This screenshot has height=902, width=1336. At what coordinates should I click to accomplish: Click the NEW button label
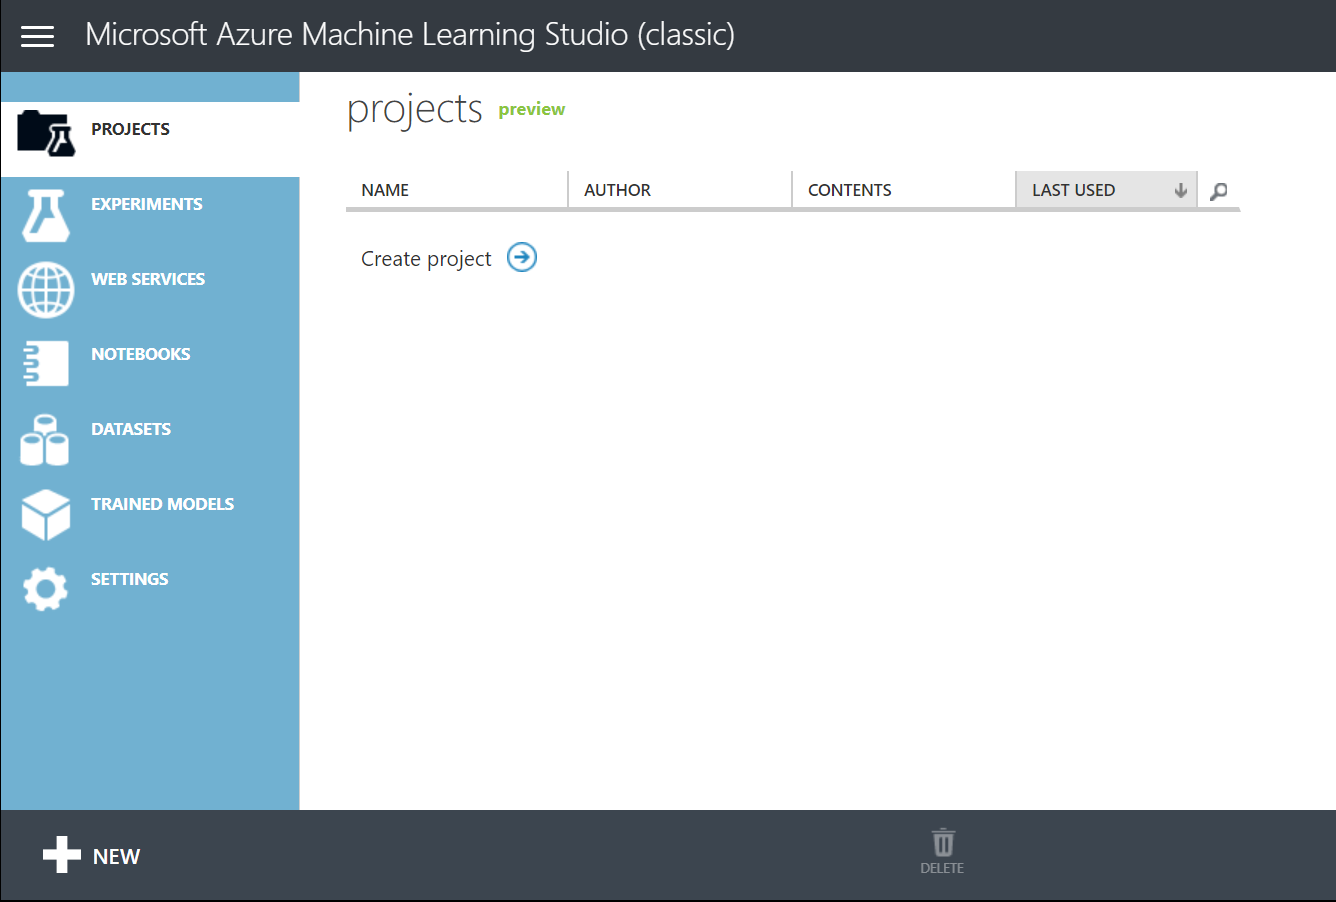(x=116, y=856)
